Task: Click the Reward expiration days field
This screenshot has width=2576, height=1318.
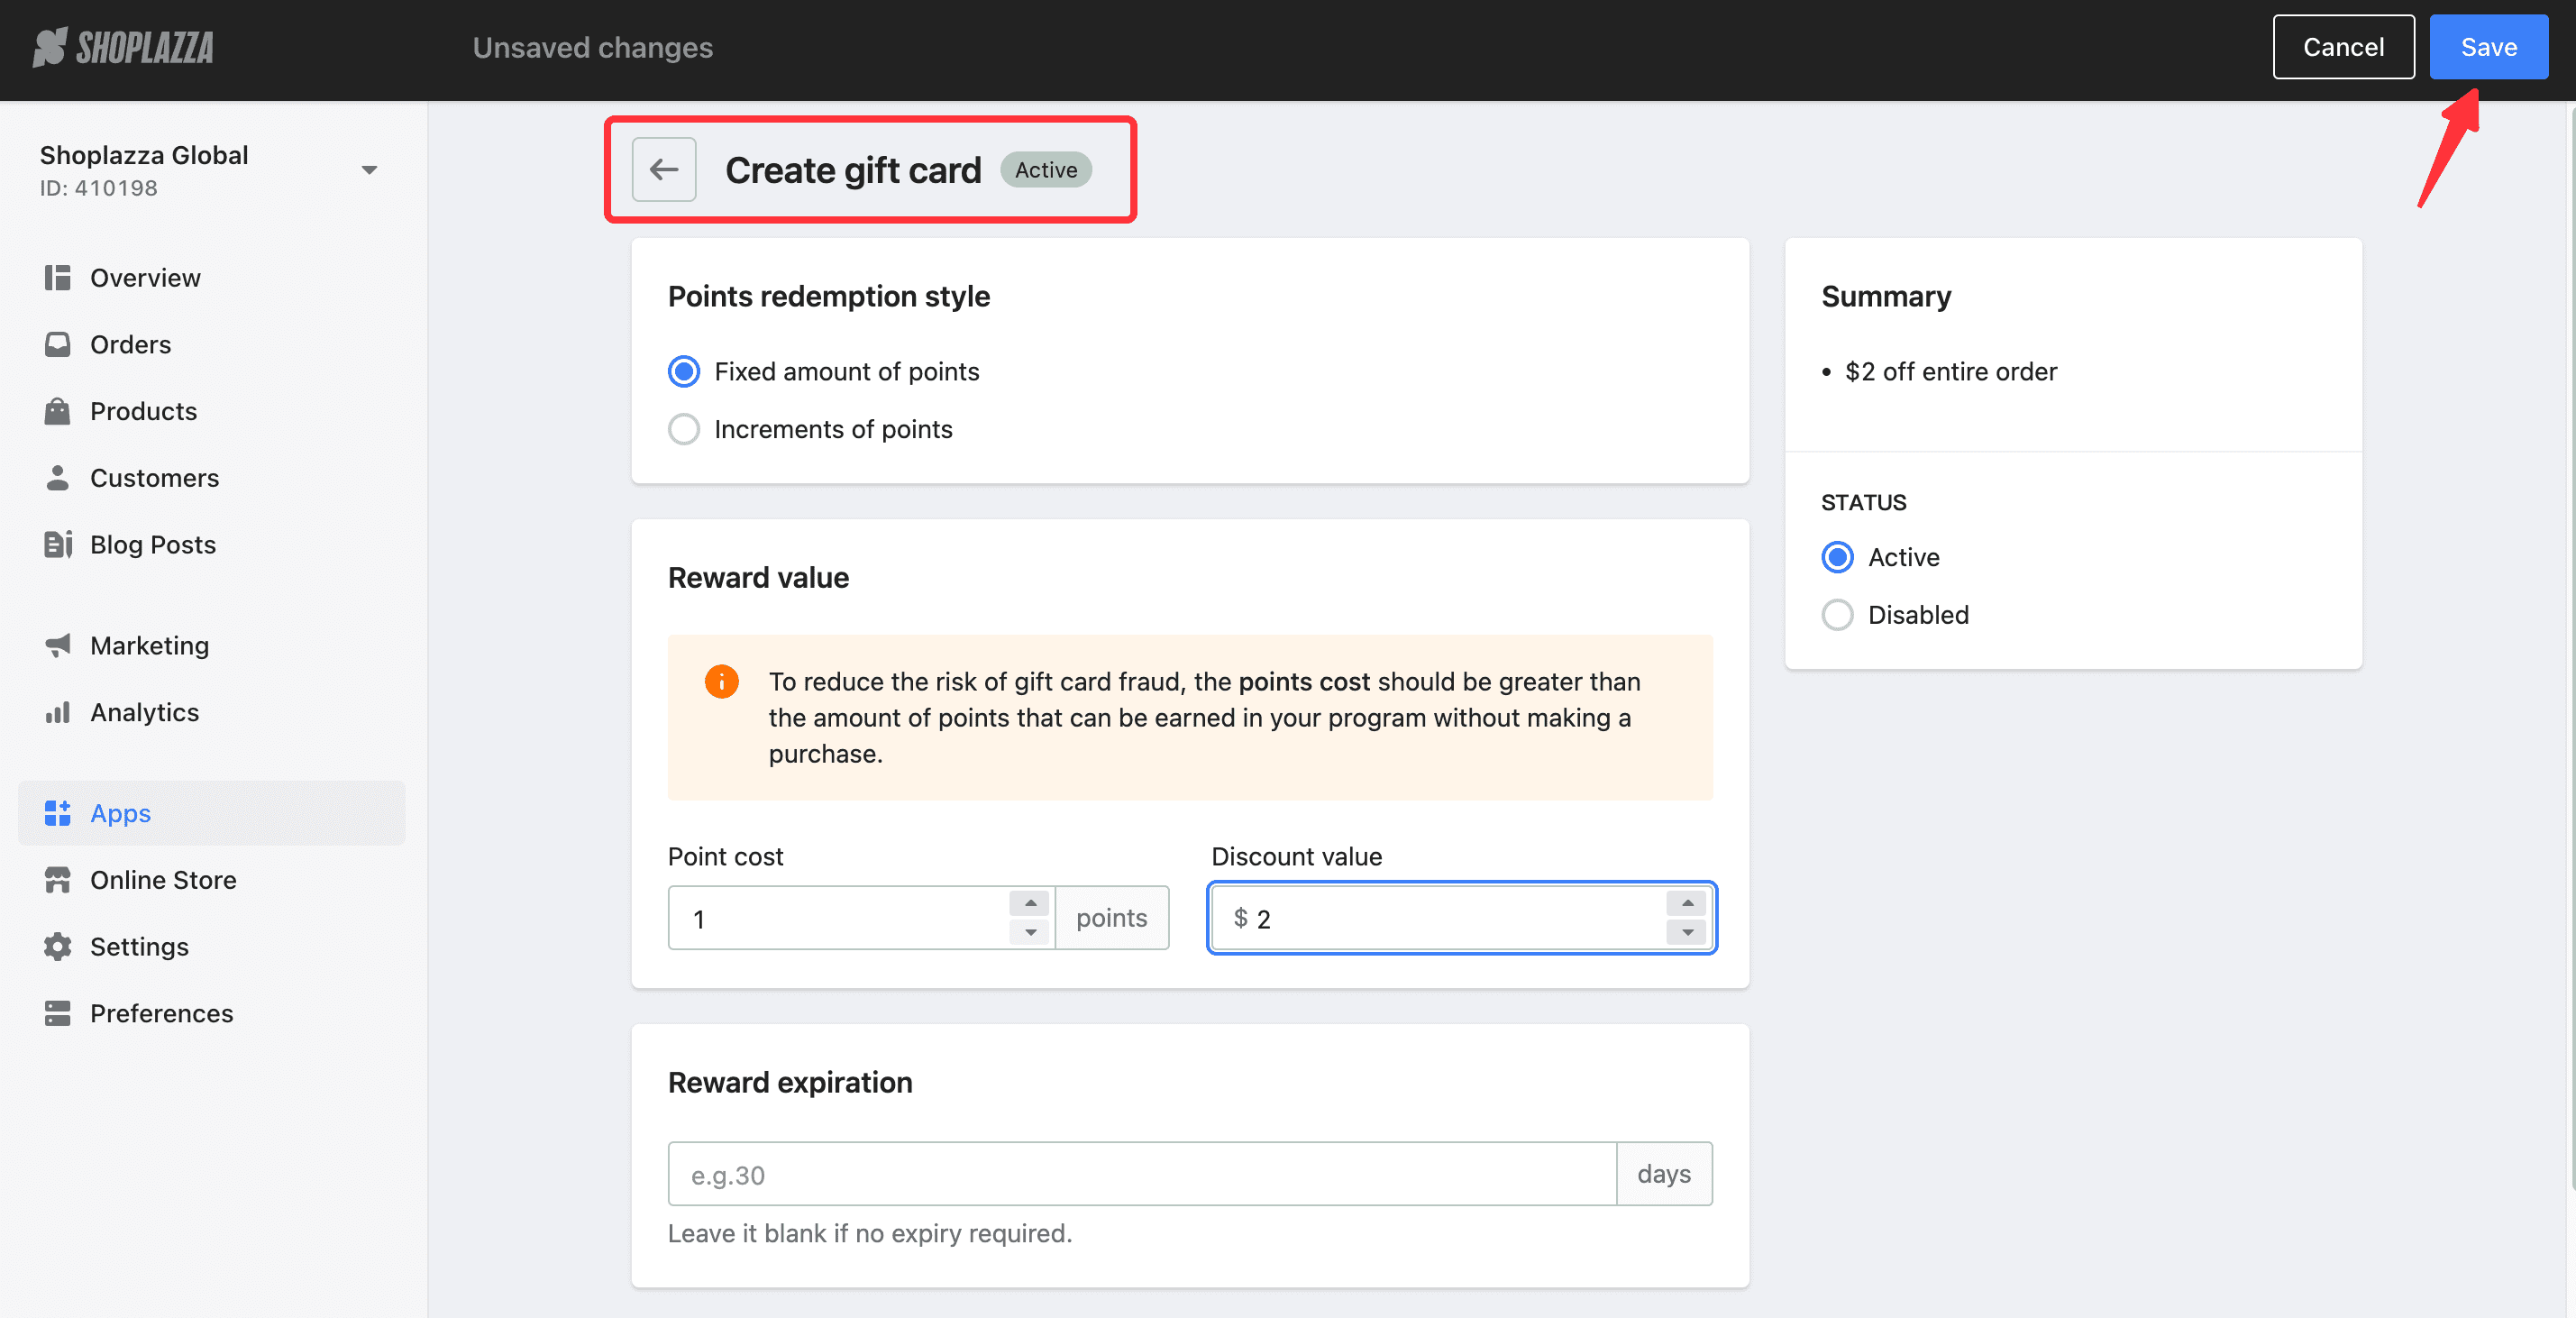Action: click(x=1142, y=1174)
